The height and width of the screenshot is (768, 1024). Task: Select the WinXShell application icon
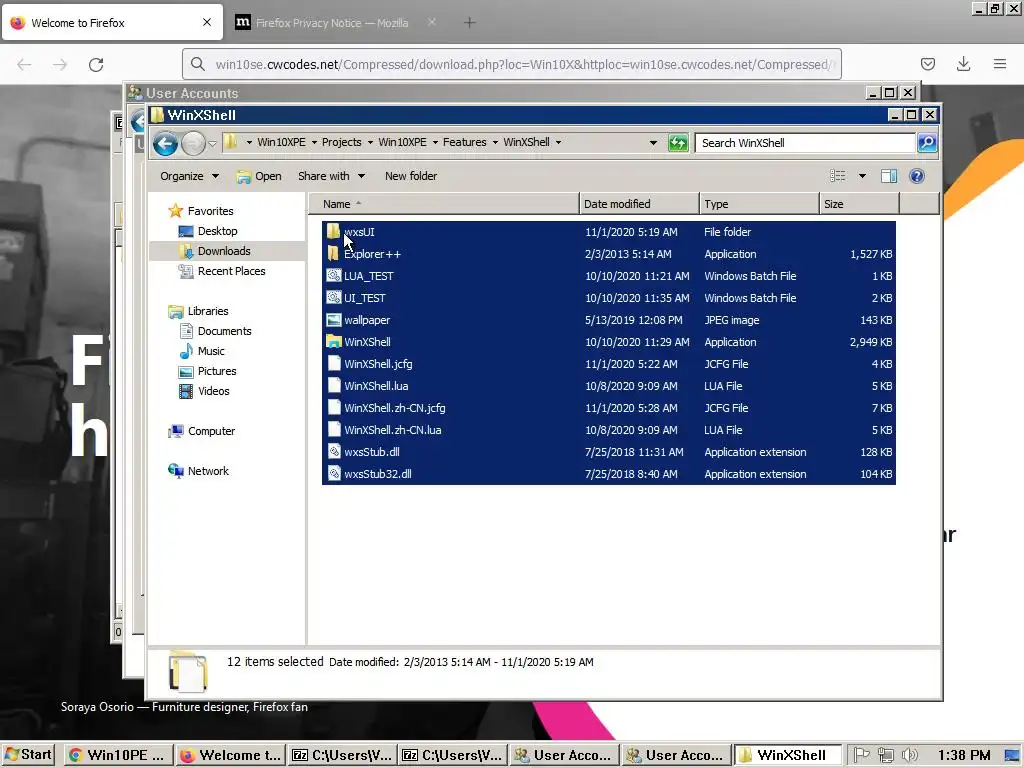pyautogui.click(x=334, y=342)
